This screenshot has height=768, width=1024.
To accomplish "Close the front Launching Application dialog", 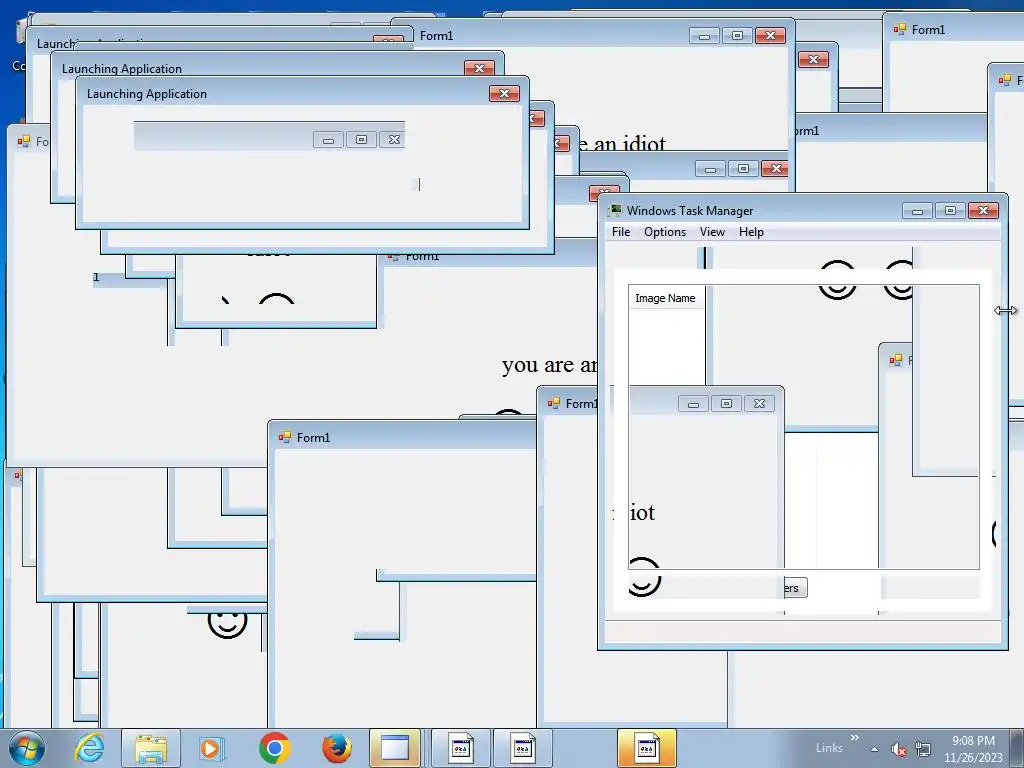I will click(x=504, y=93).
